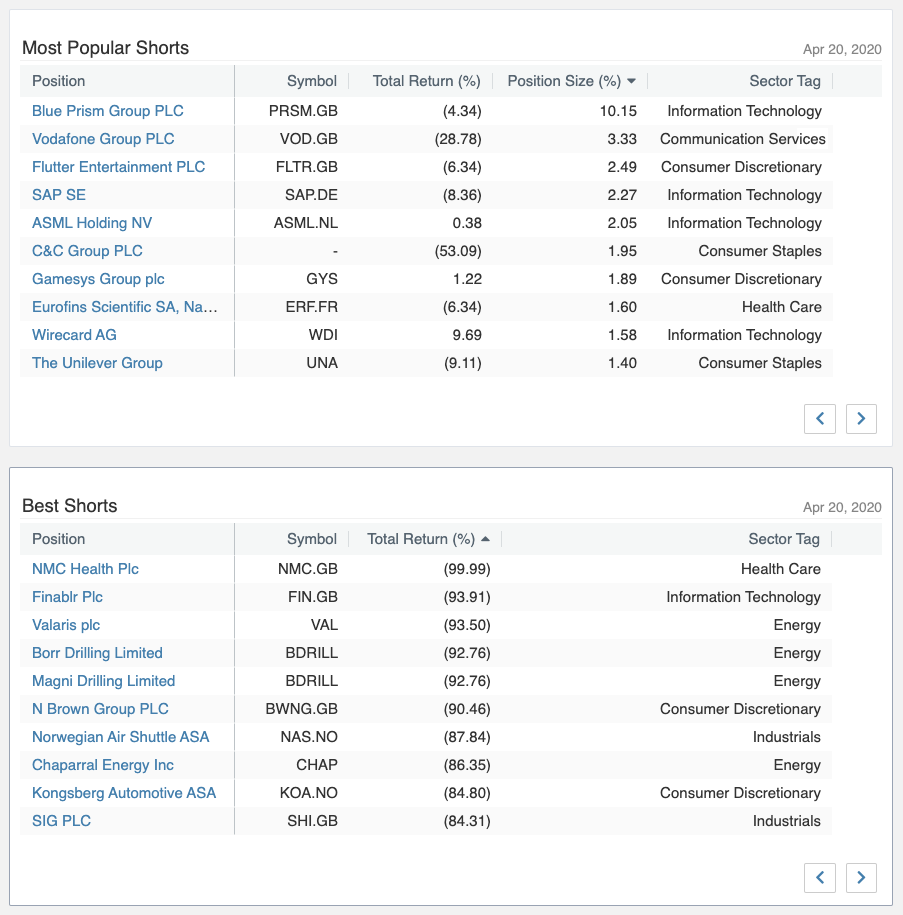Open Borr Drilling Limited position
The height and width of the screenshot is (915, 903).
pyautogui.click(x=97, y=653)
